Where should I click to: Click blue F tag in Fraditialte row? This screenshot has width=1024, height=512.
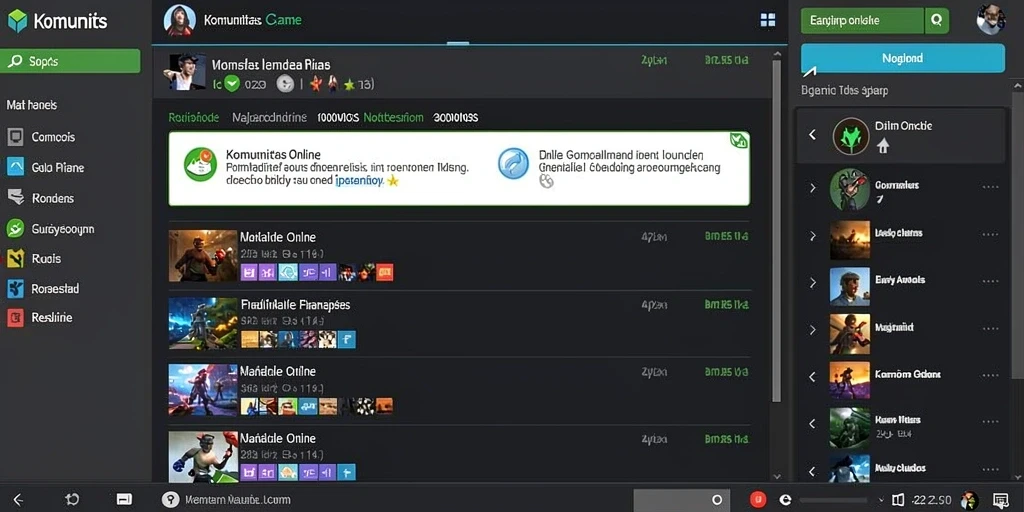pyautogui.click(x=347, y=339)
